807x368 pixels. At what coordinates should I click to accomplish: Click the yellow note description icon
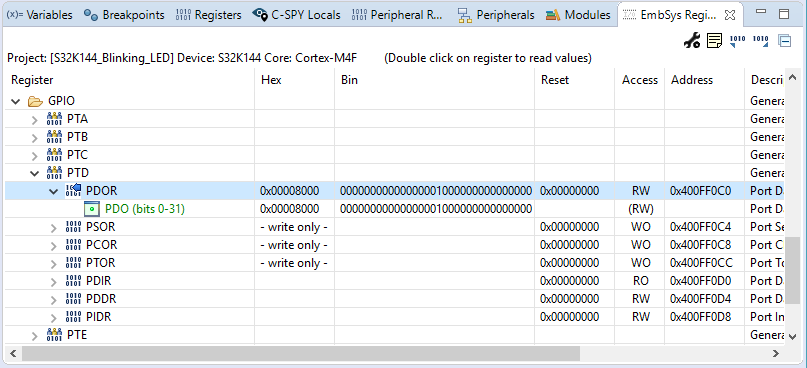click(x=714, y=41)
